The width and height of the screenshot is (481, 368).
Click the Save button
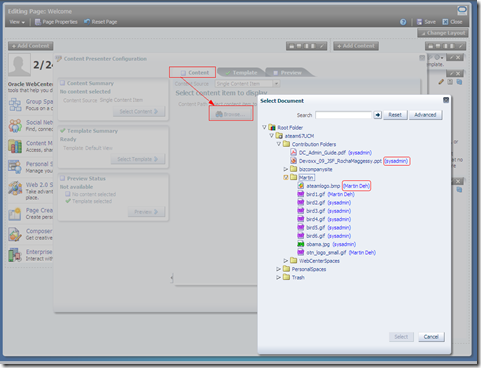[426, 22]
